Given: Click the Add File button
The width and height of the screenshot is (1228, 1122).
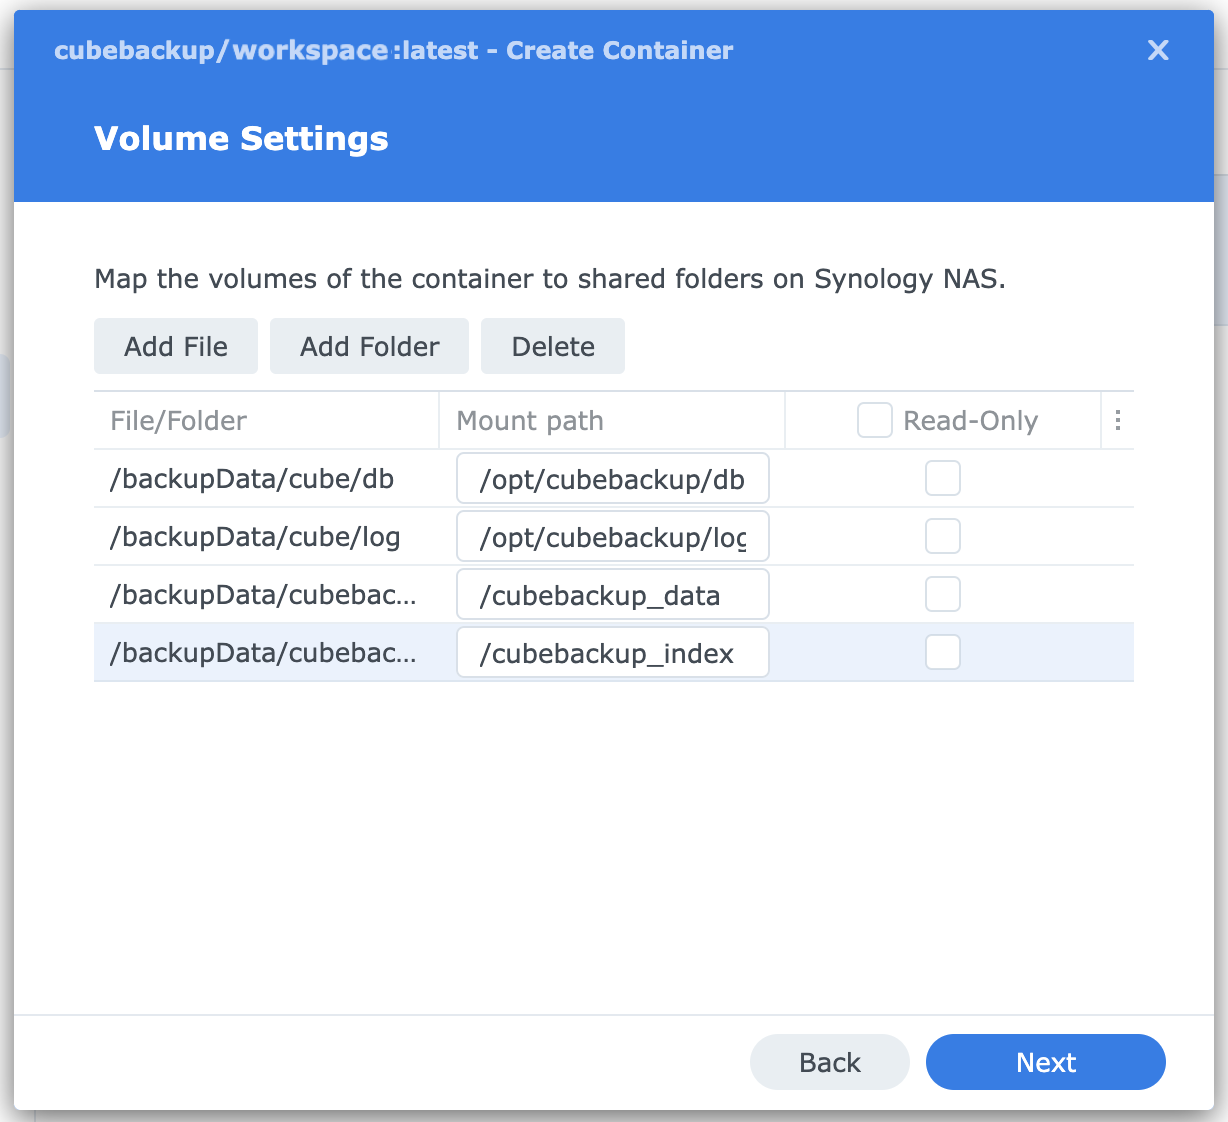Looking at the screenshot, I should [176, 346].
